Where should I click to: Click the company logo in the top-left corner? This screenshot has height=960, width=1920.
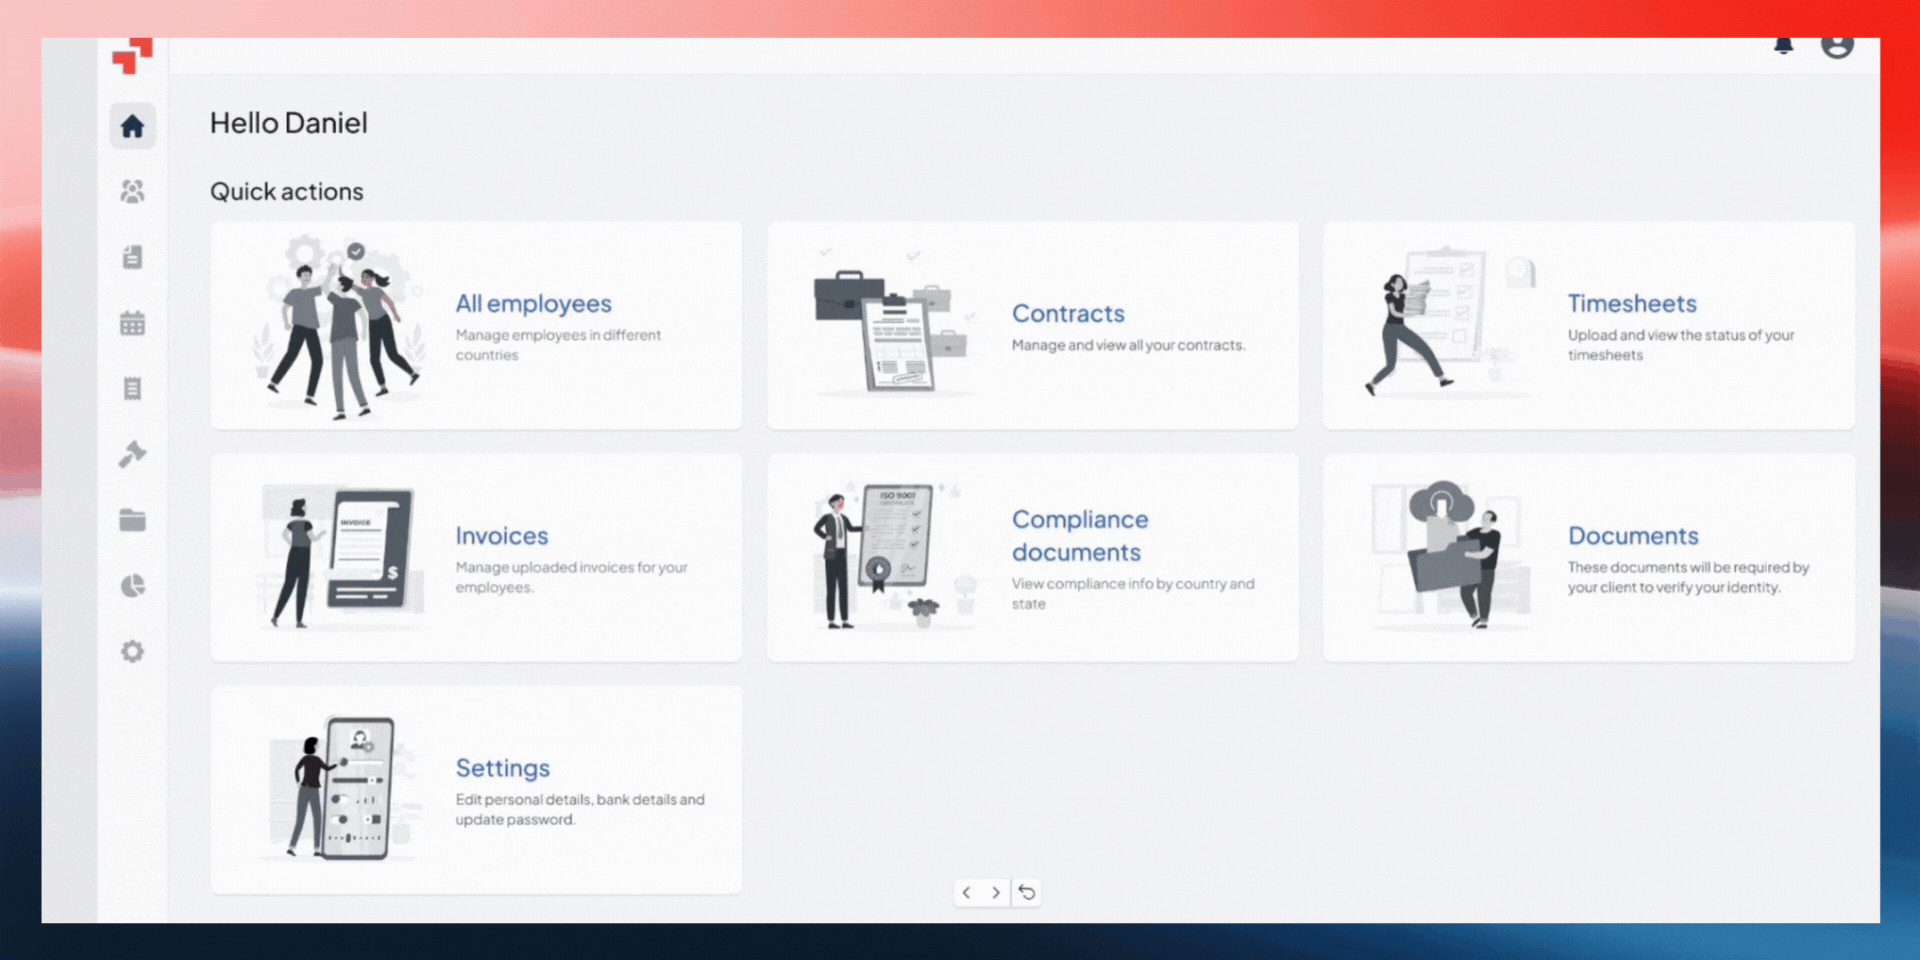point(132,57)
